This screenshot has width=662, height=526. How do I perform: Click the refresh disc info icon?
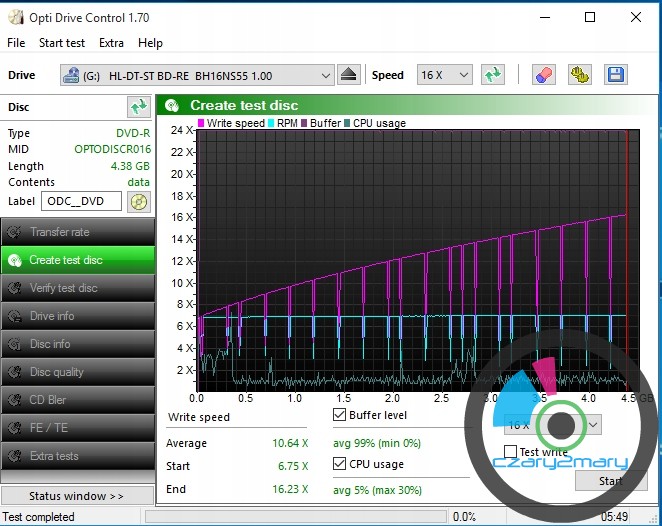click(138, 107)
